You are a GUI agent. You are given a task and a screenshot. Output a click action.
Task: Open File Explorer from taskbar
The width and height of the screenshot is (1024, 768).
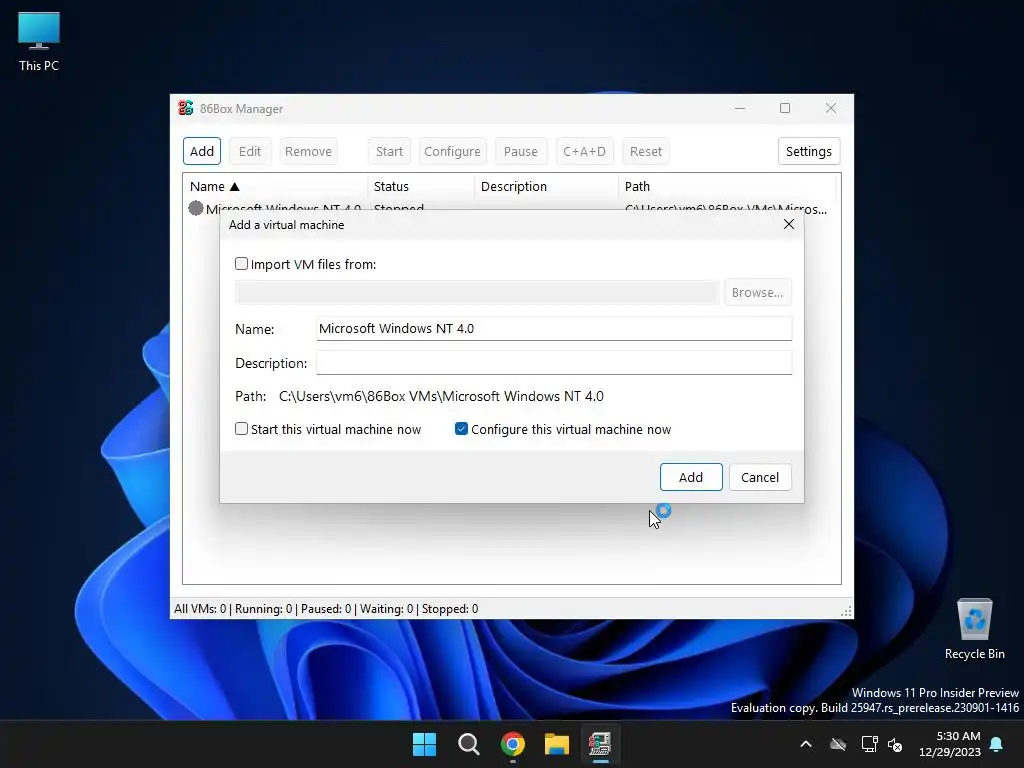click(x=557, y=744)
